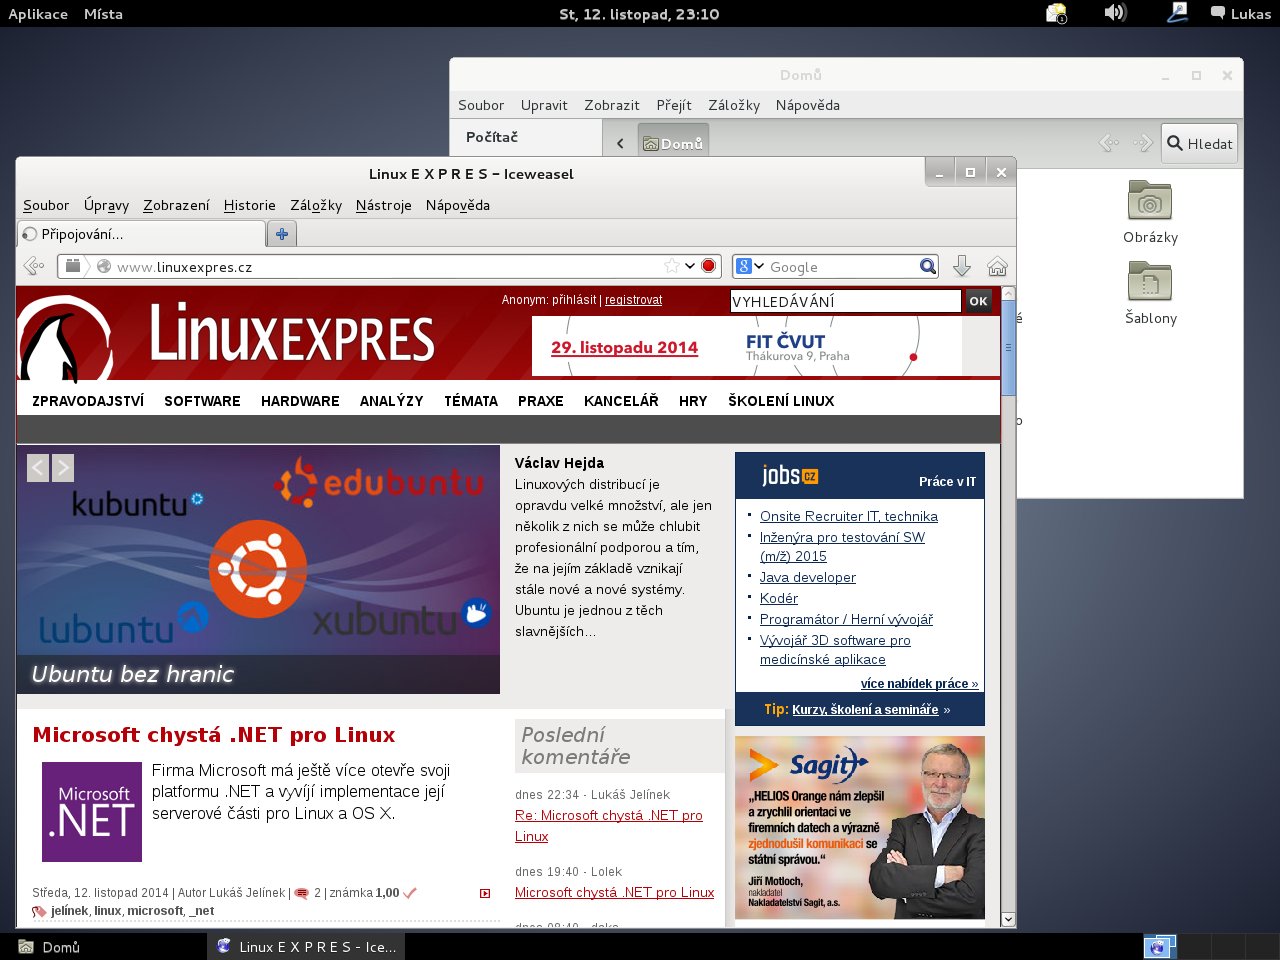The height and width of the screenshot is (960, 1280).
Task: Click OK button beside VYHLEDÁVÁNÍ field
Action: pos(978,301)
